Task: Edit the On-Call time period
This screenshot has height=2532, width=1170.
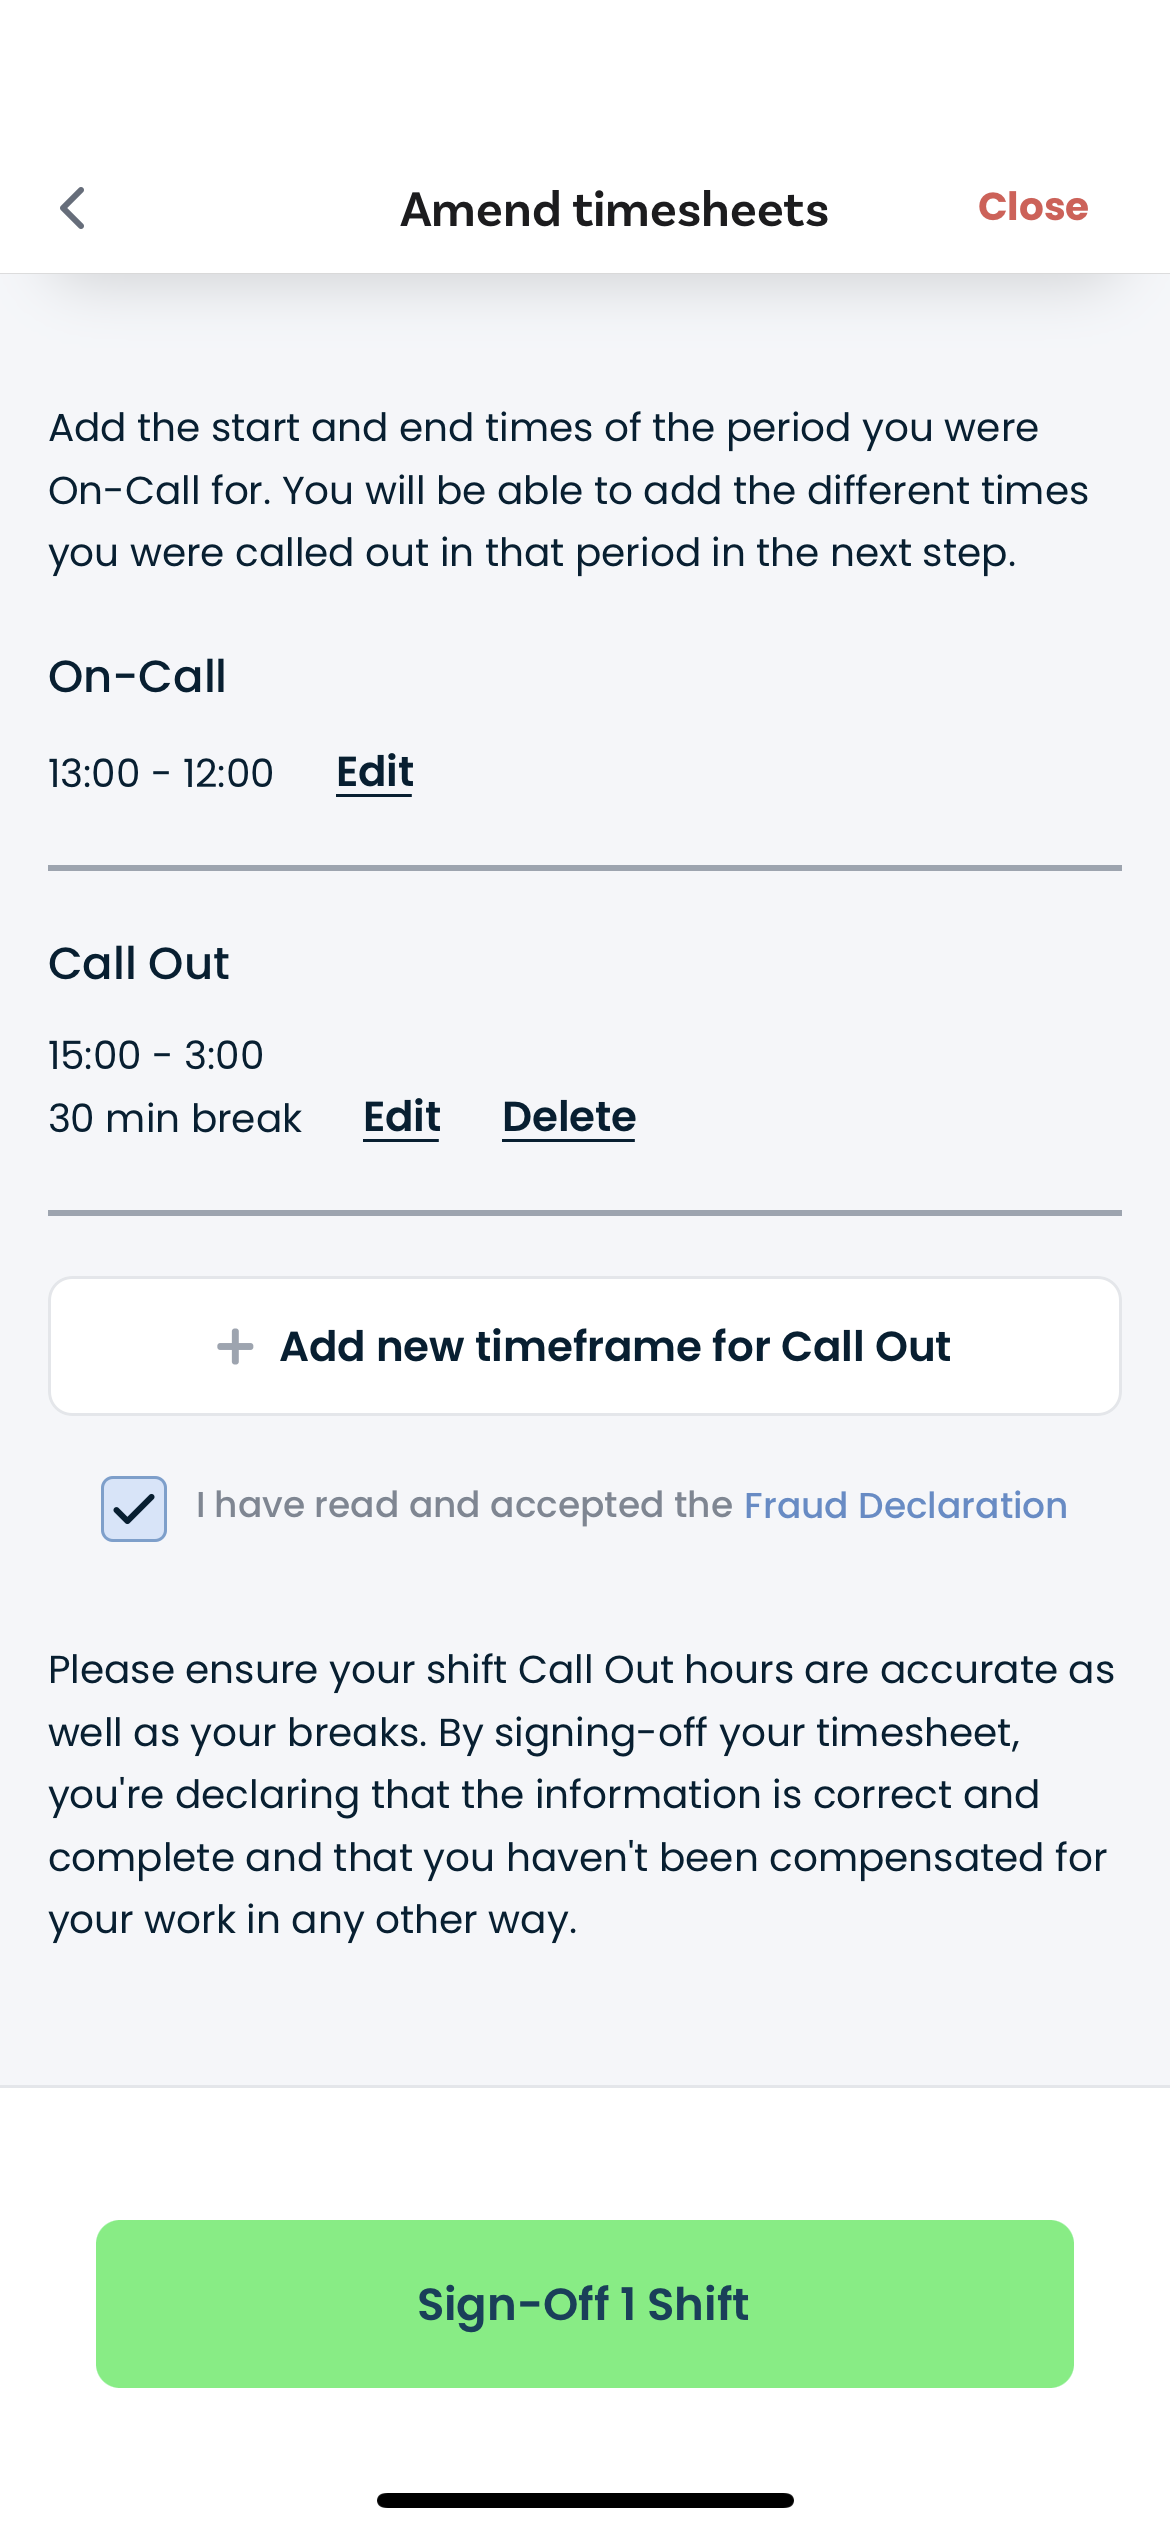Action: 374,771
